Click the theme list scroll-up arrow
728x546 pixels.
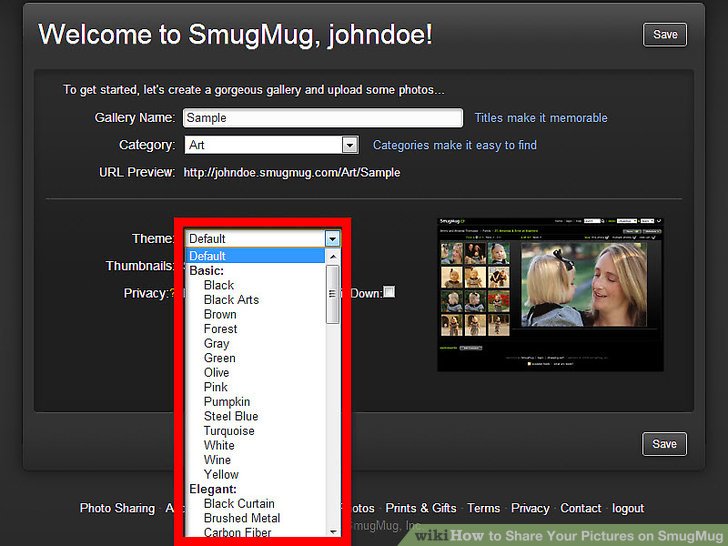click(x=333, y=256)
